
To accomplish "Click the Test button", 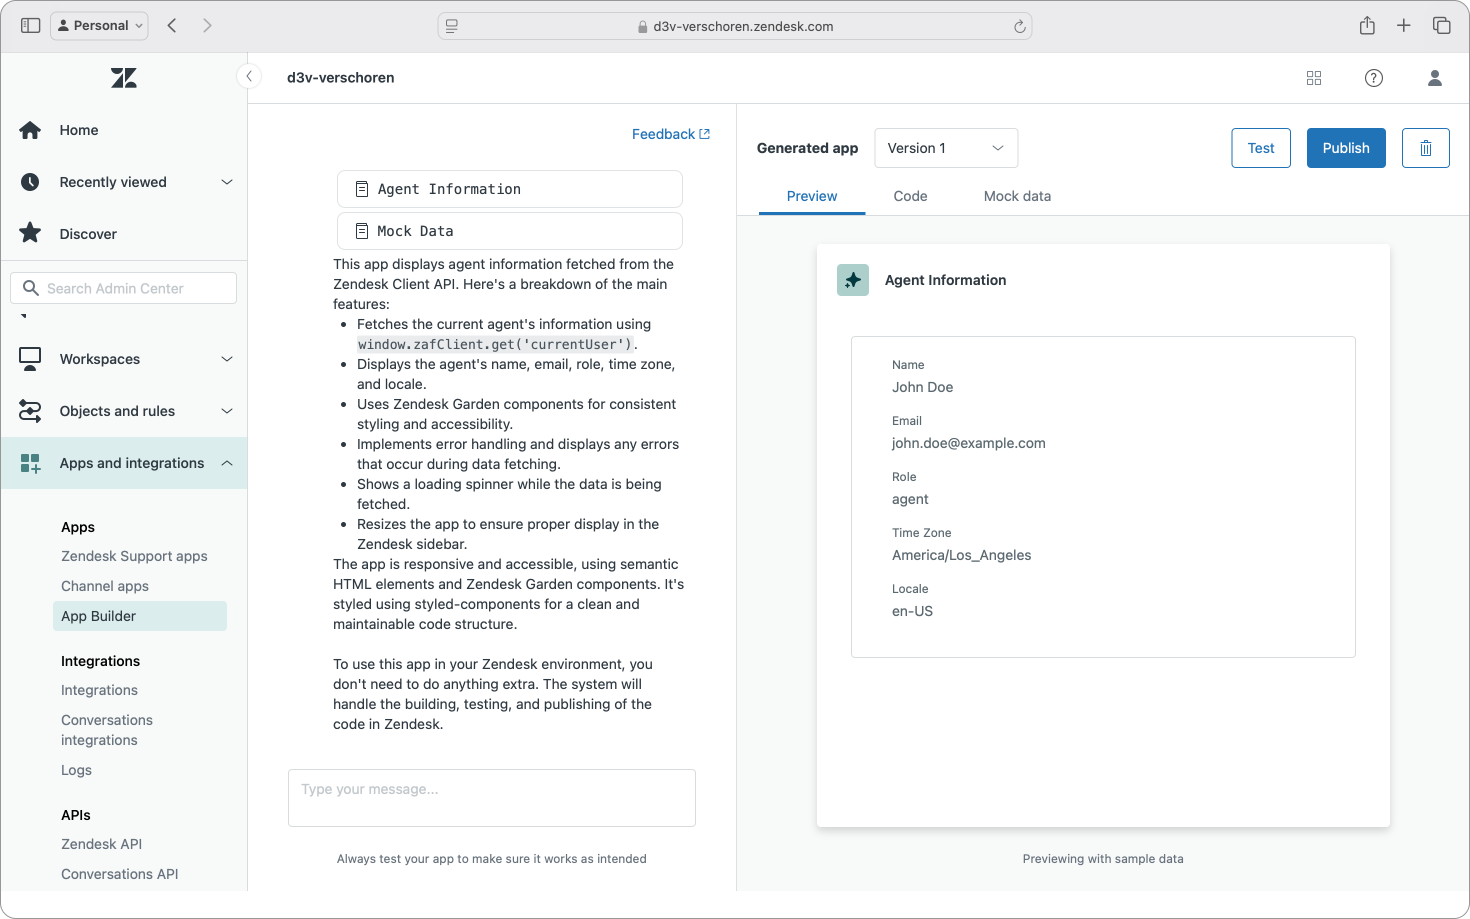I will pos(1261,148).
